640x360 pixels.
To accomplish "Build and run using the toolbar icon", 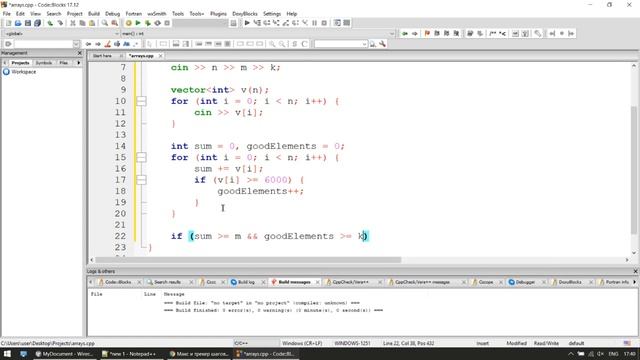I will click(148, 23).
